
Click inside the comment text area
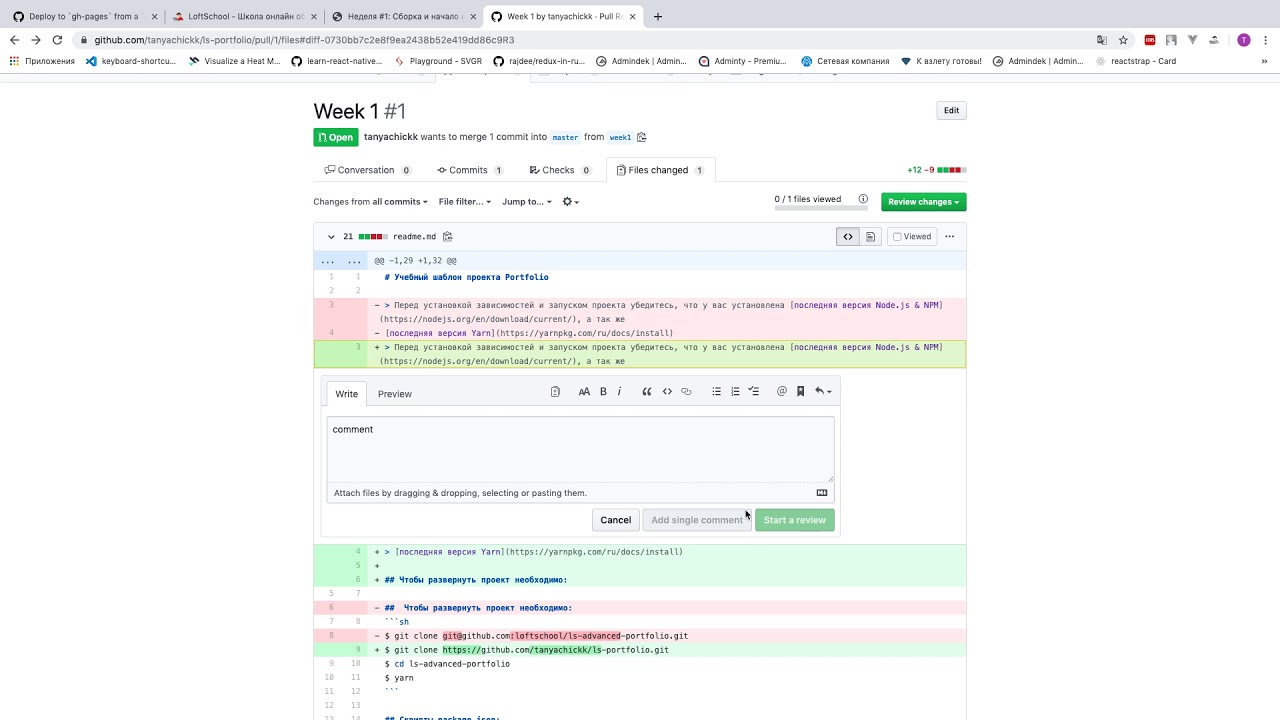580,448
